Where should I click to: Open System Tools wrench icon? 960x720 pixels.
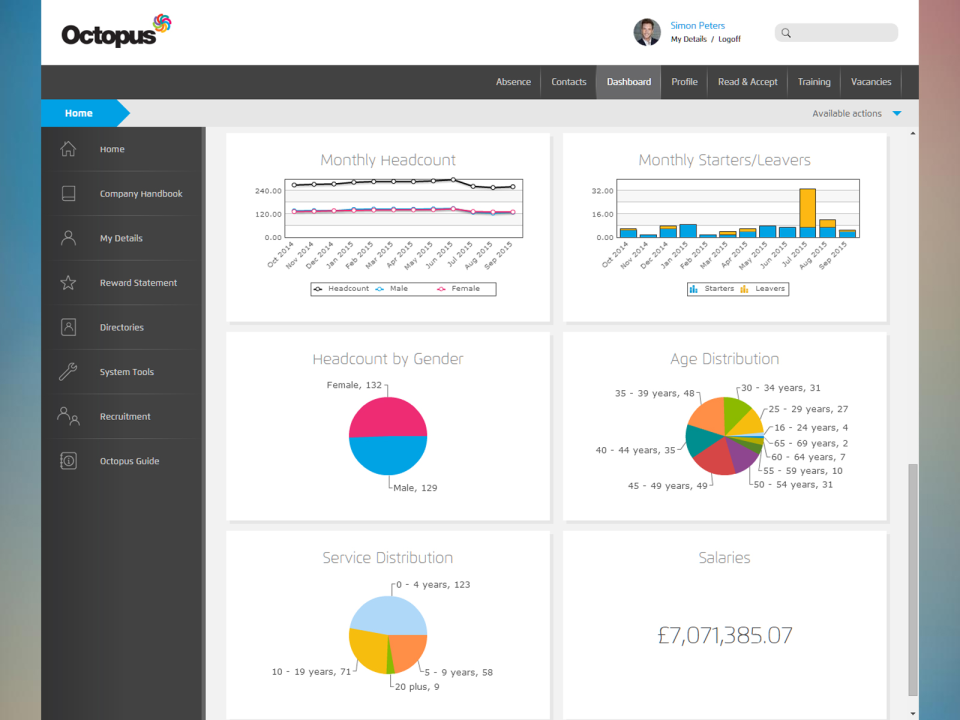click(68, 372)
